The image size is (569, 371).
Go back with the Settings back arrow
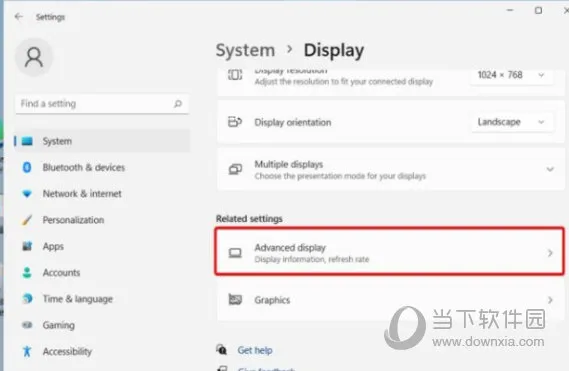click(x=19, y=17)
